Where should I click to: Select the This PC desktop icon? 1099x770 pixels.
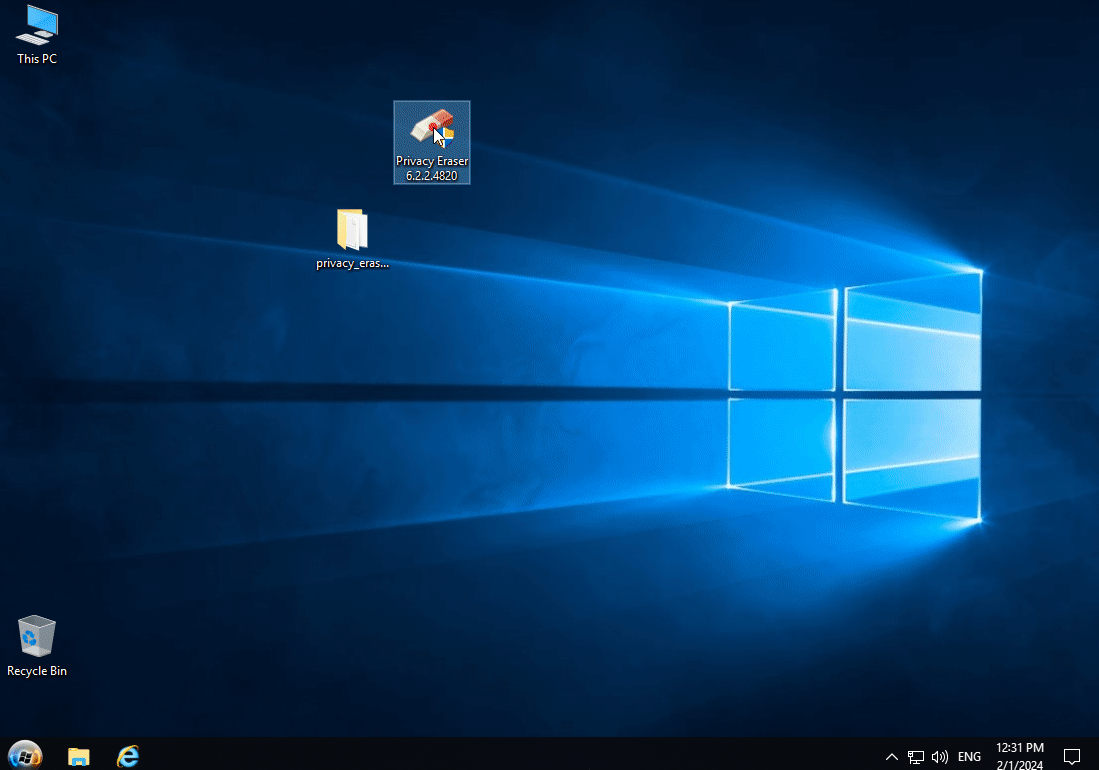[36, 35]
